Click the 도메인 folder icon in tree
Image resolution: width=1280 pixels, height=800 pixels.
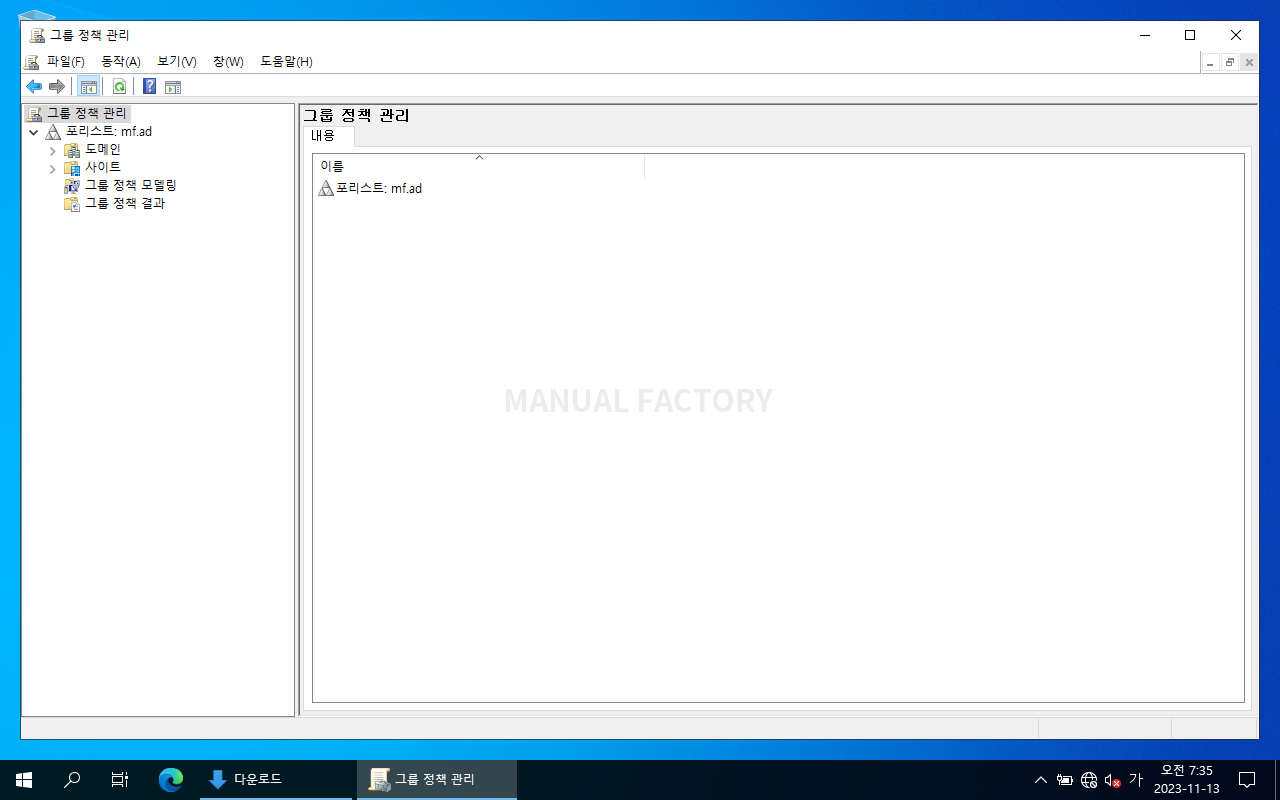click(x=72, y=150)
